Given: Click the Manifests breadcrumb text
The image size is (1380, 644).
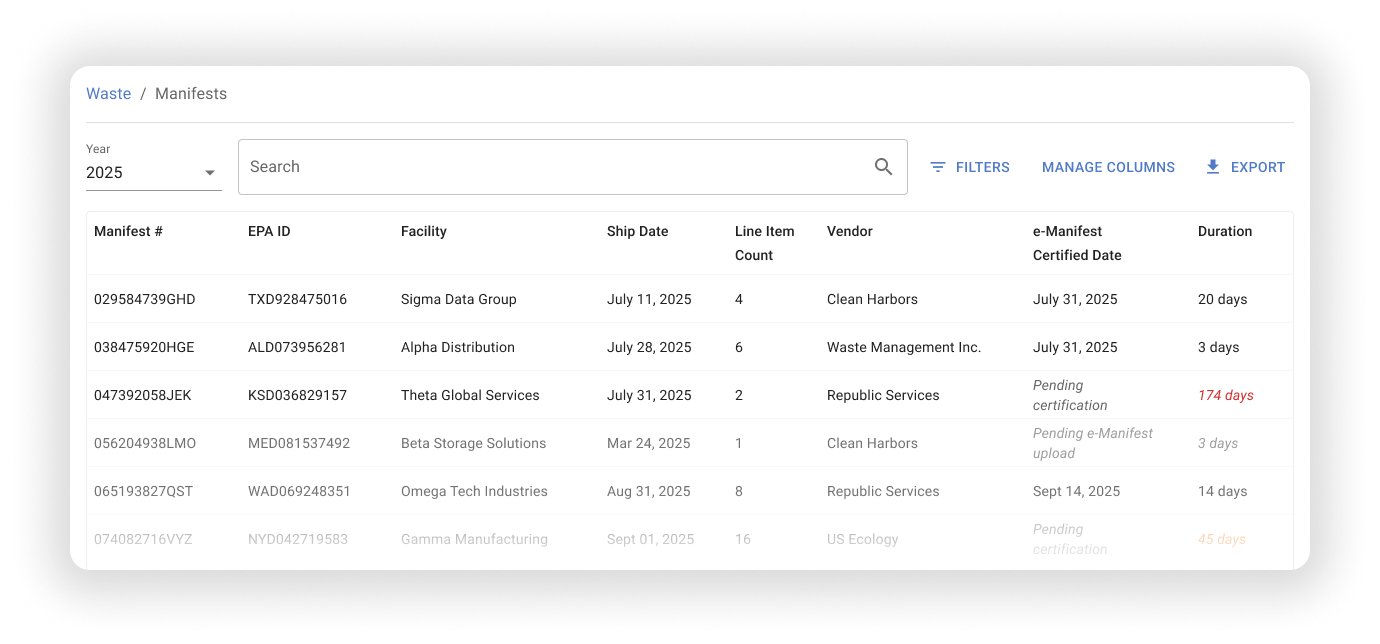Looking at the screenshot, I should pos(191,94).
